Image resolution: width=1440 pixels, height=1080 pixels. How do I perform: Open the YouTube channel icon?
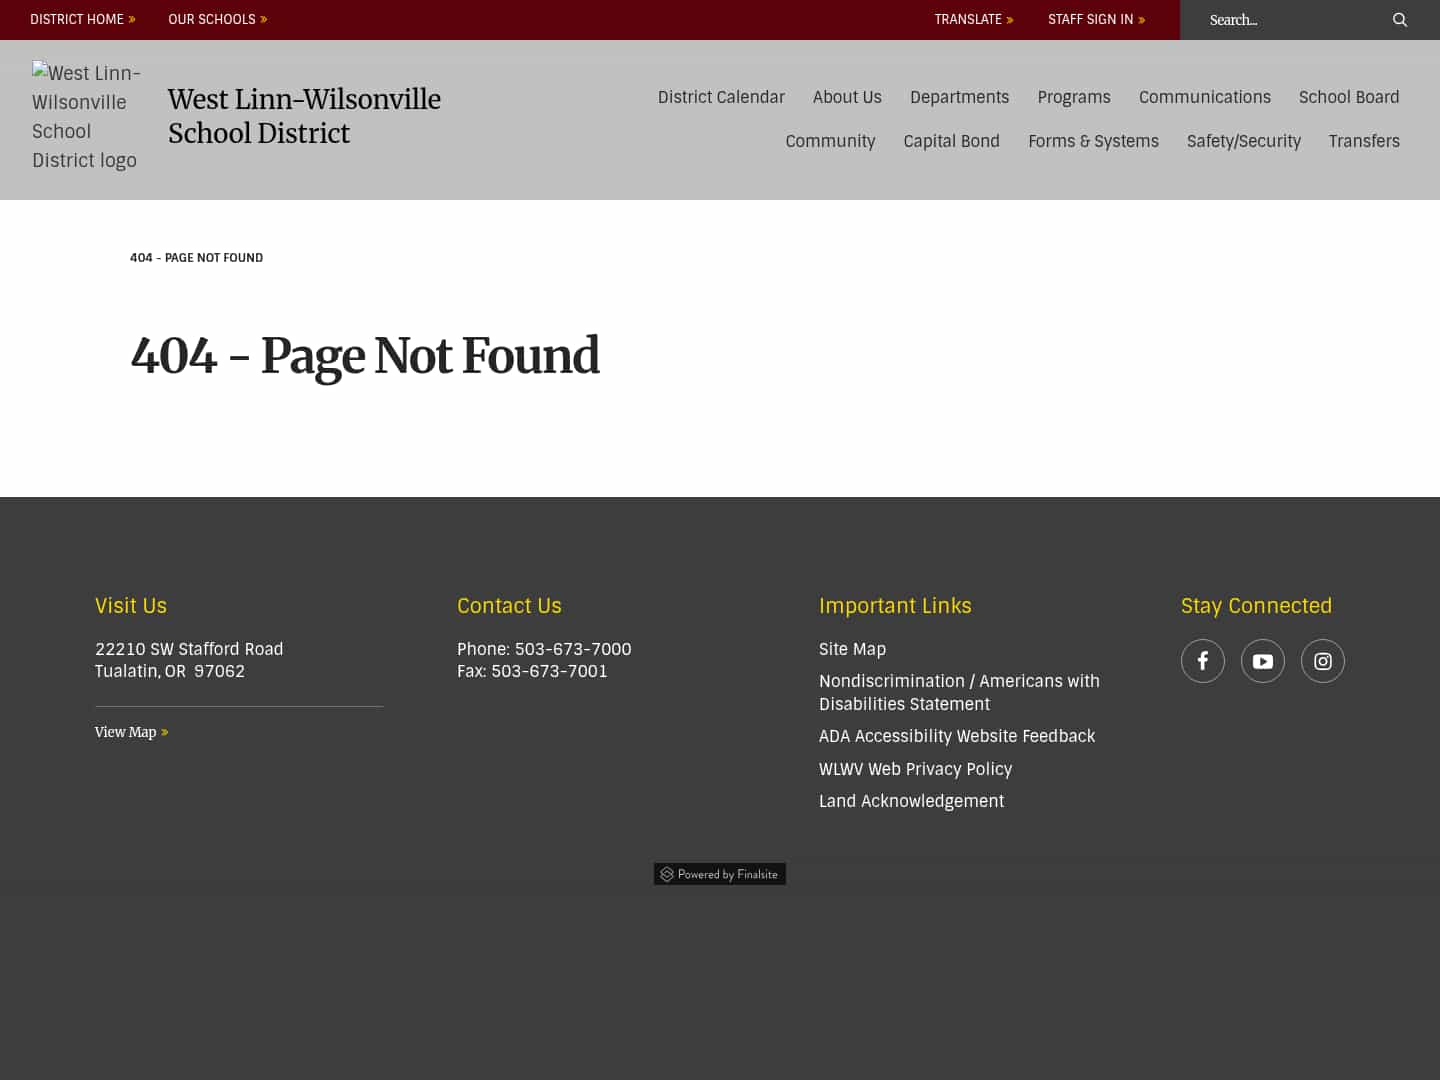pos(1263,661)
